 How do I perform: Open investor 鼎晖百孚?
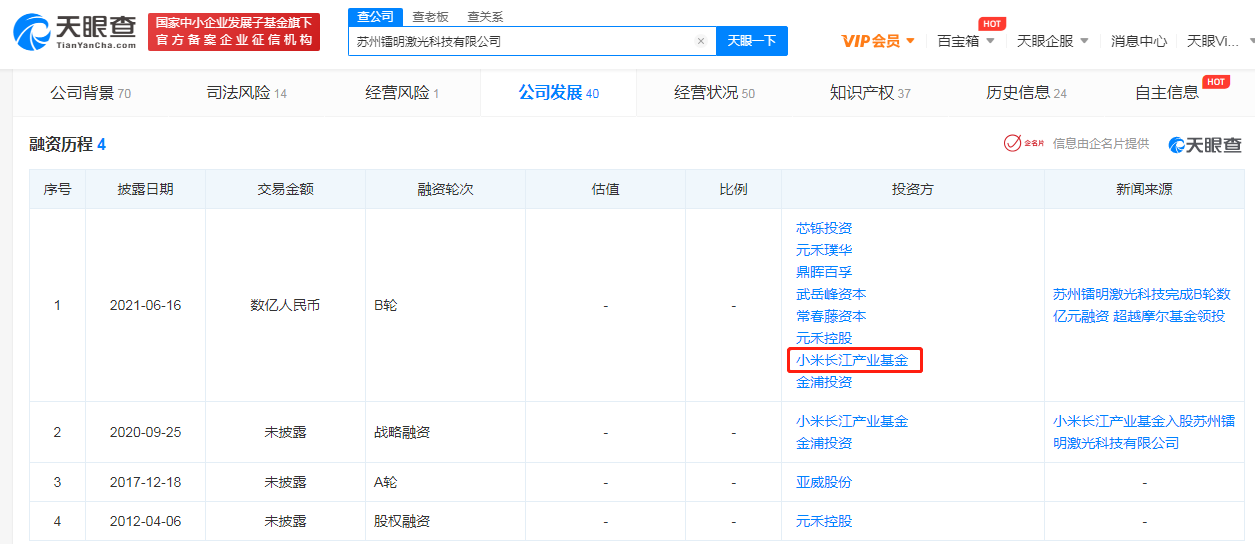click(x=824, y=272)
